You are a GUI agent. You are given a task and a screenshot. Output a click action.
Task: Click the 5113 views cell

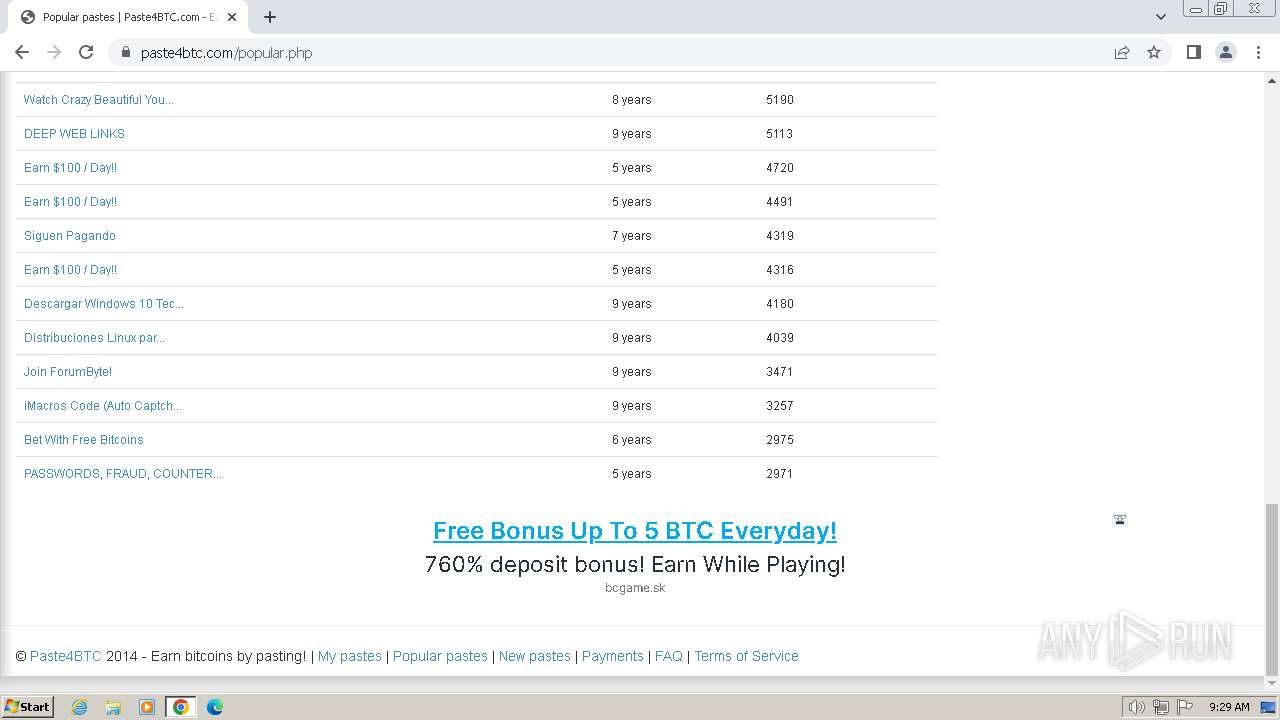pyautogui.click(x=780, y=134)
